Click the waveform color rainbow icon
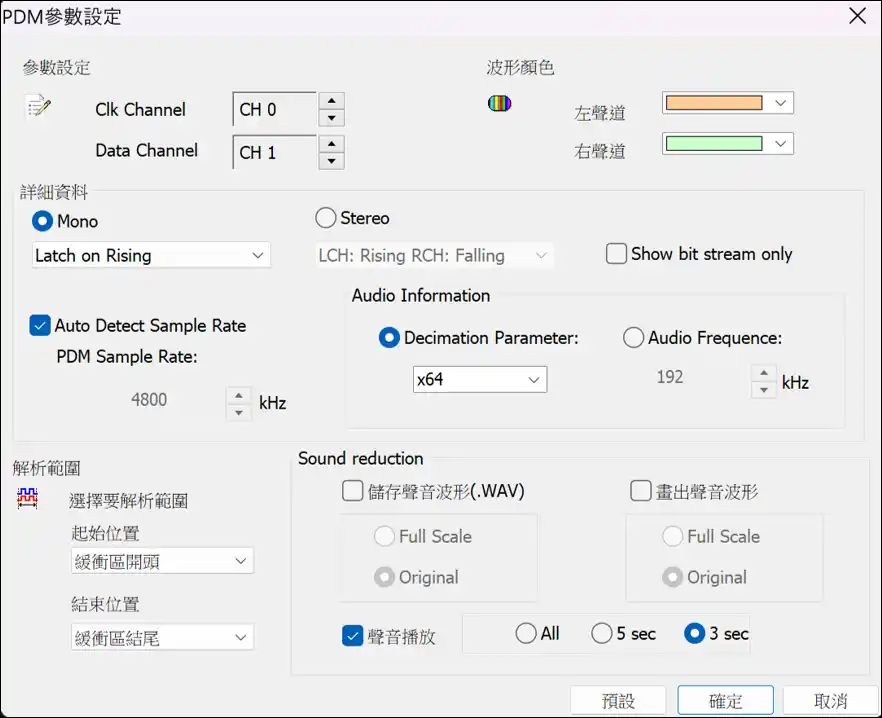Screen dimensions: 882x718 (499, 103)
